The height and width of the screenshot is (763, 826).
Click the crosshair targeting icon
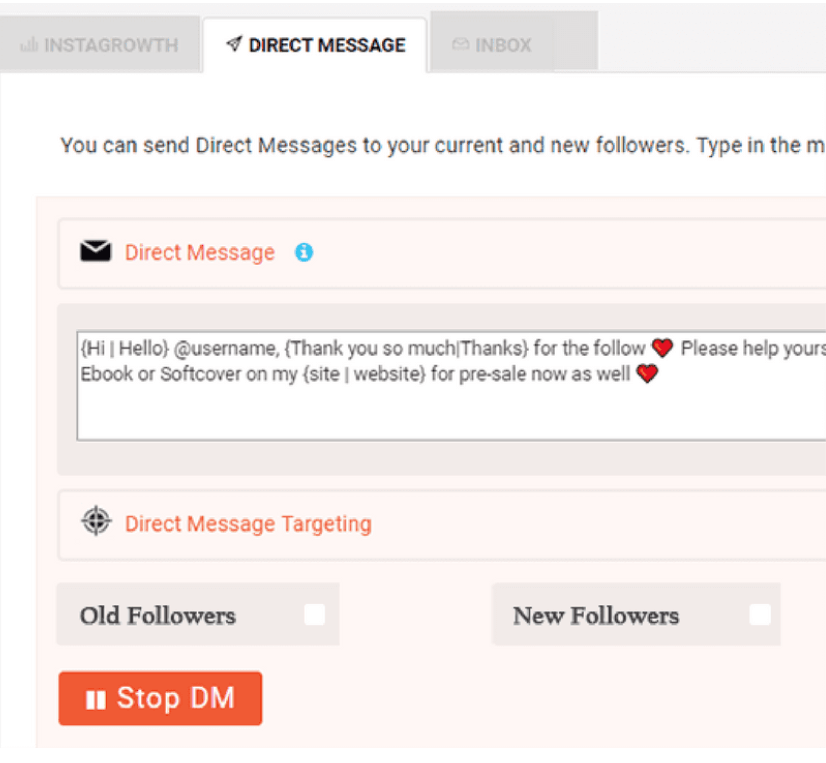96,522
